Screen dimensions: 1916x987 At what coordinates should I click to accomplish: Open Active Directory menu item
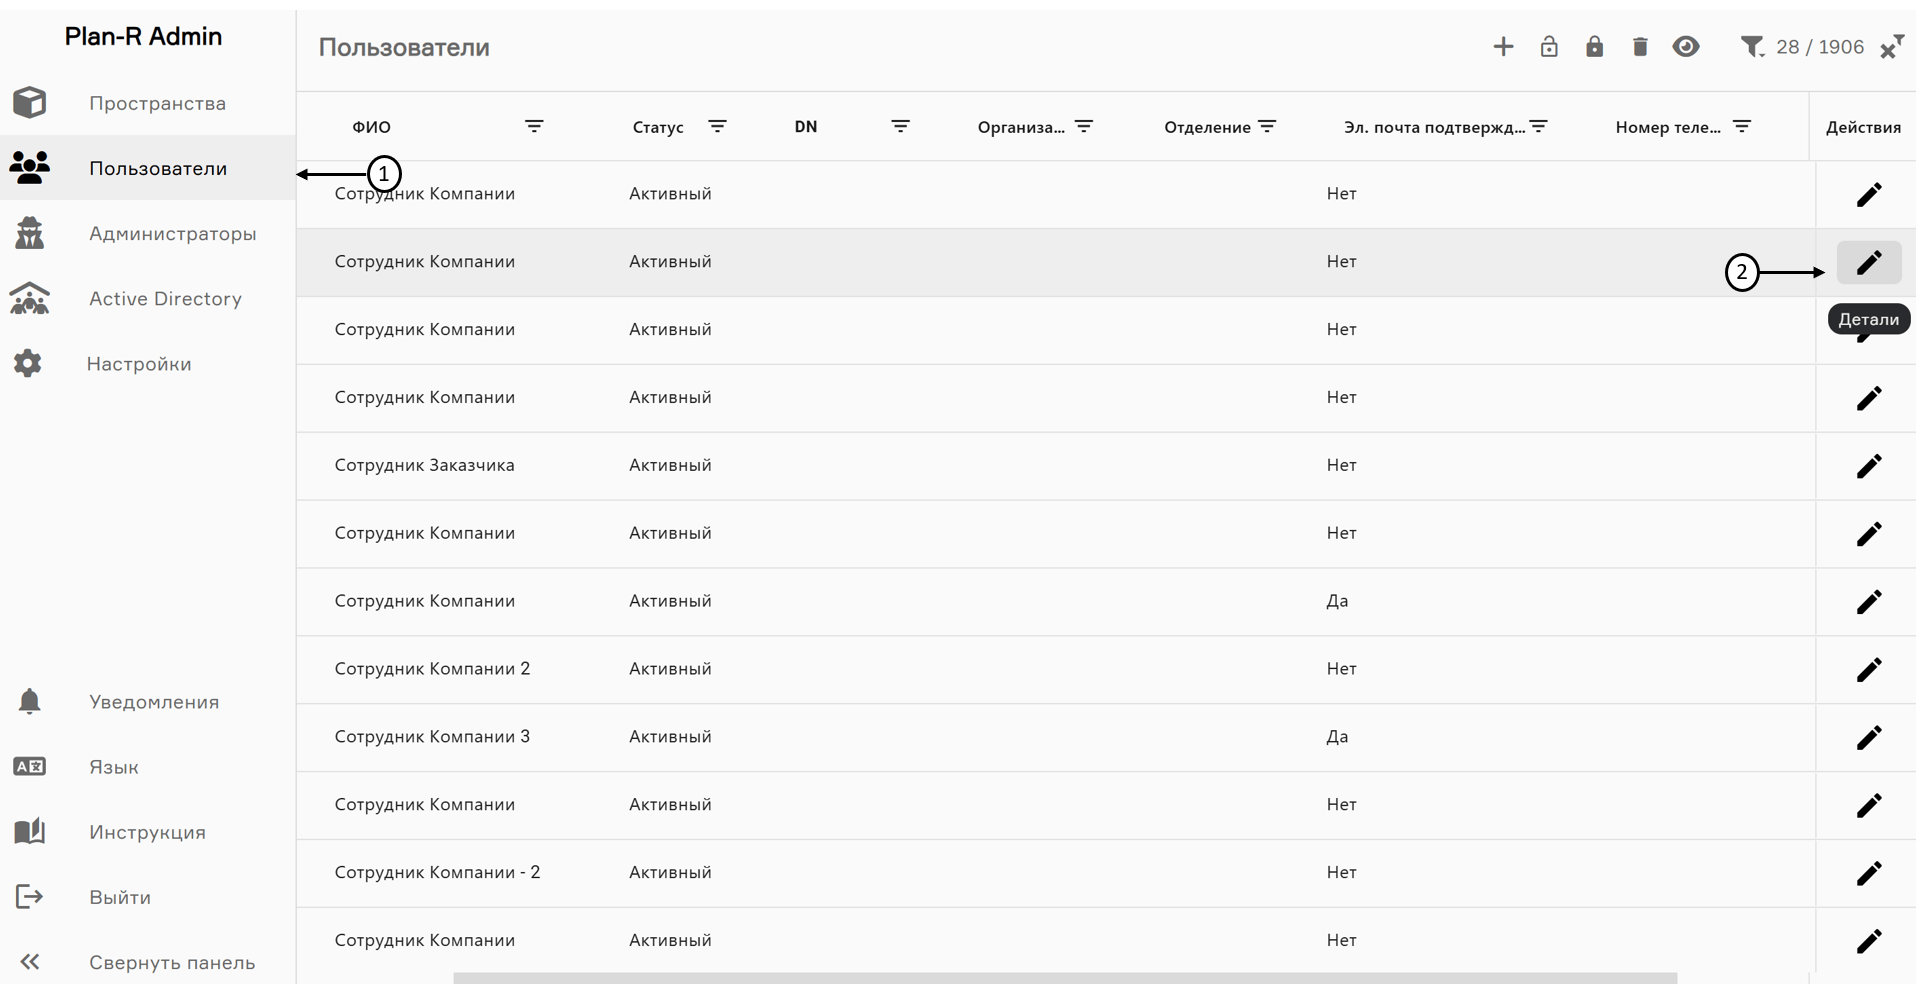tap(165, 298)
